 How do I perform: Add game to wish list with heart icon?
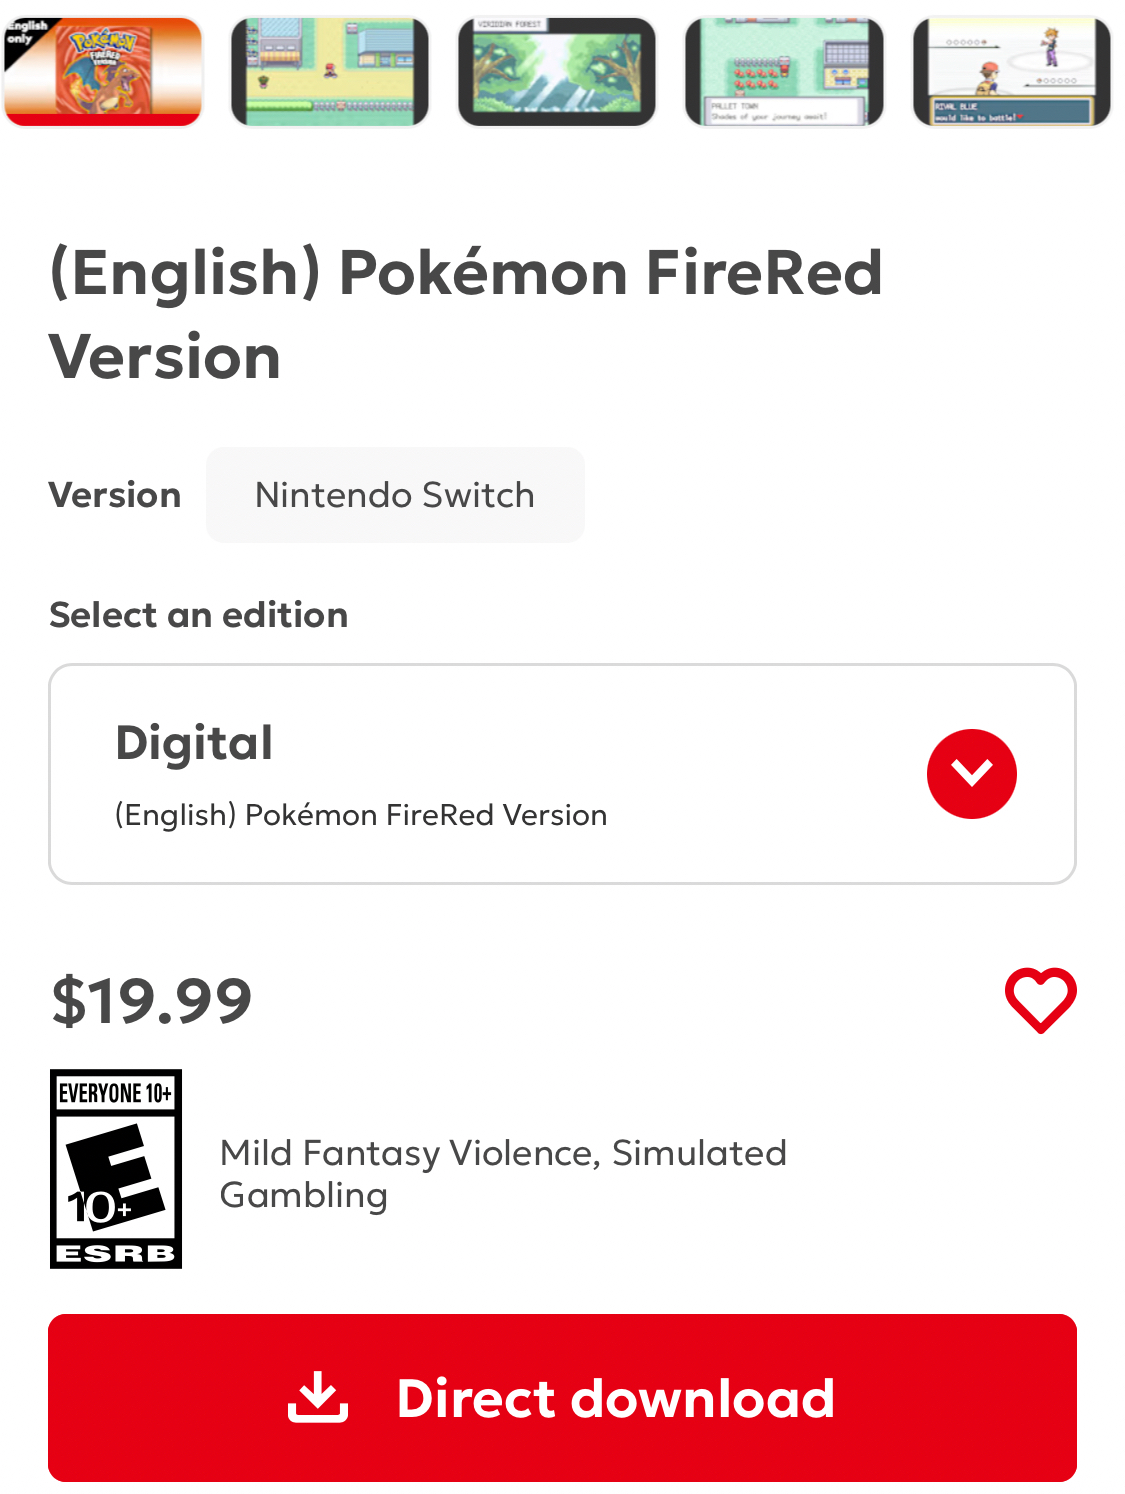(x=1040, y=999)
